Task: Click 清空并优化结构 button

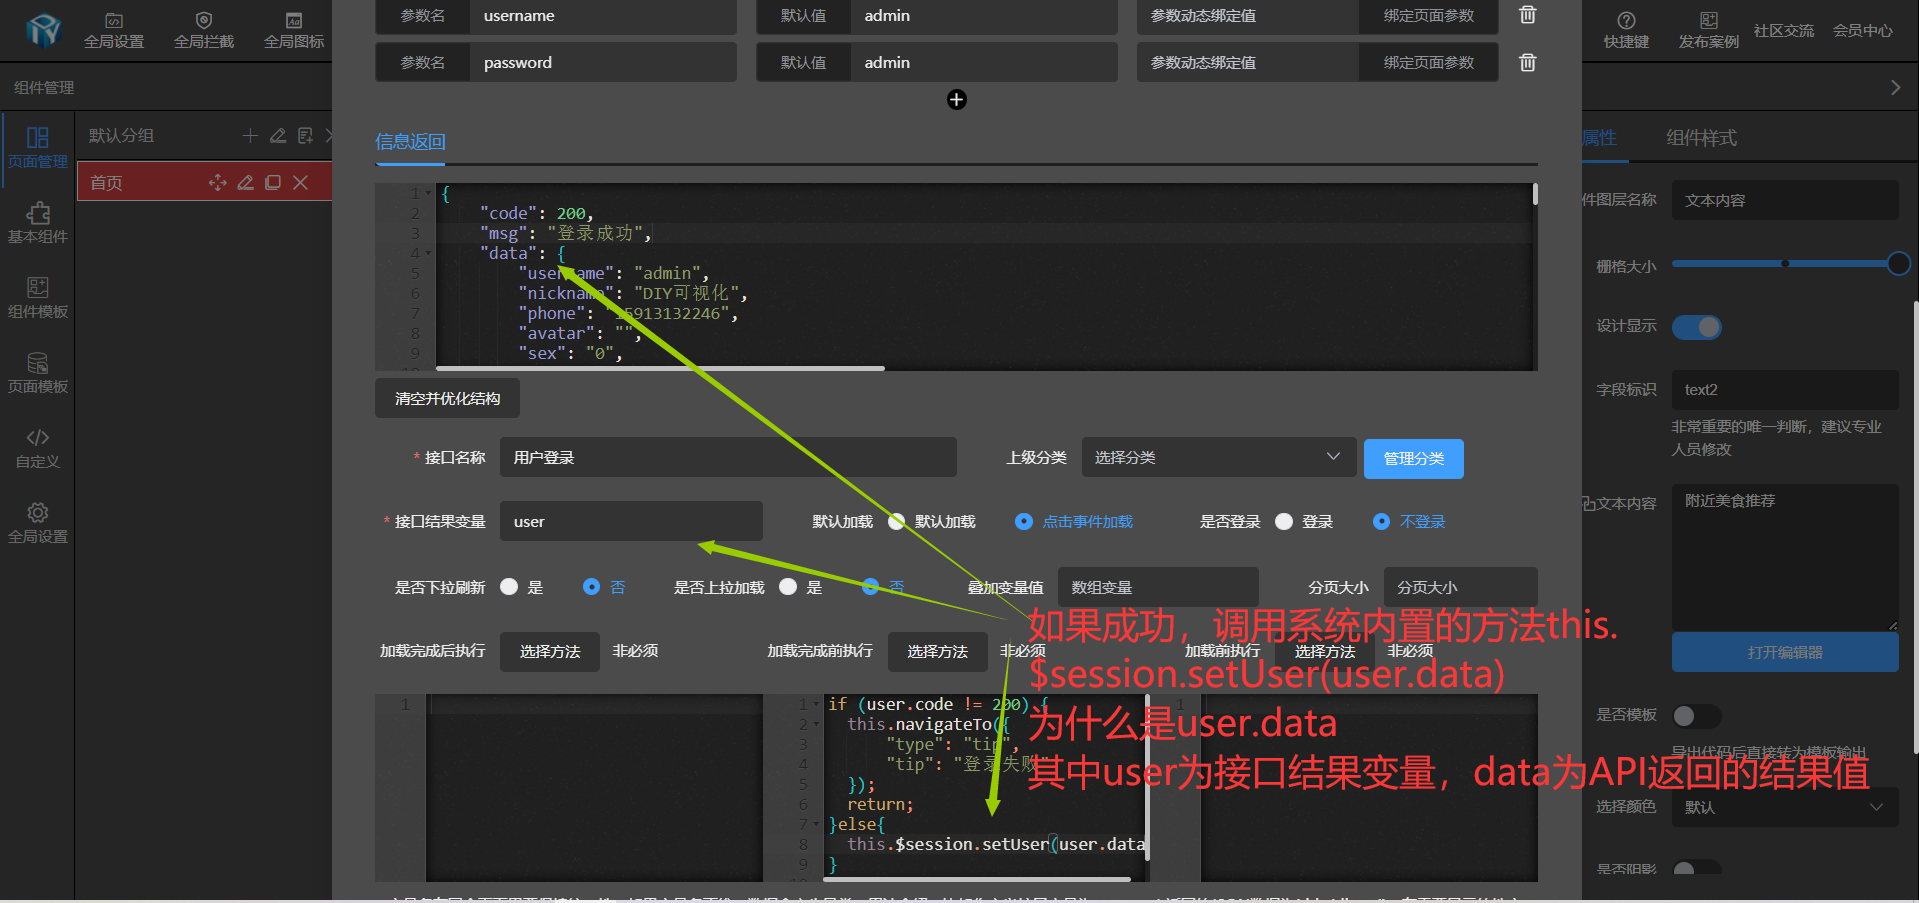Action: (x=447, y=398)
